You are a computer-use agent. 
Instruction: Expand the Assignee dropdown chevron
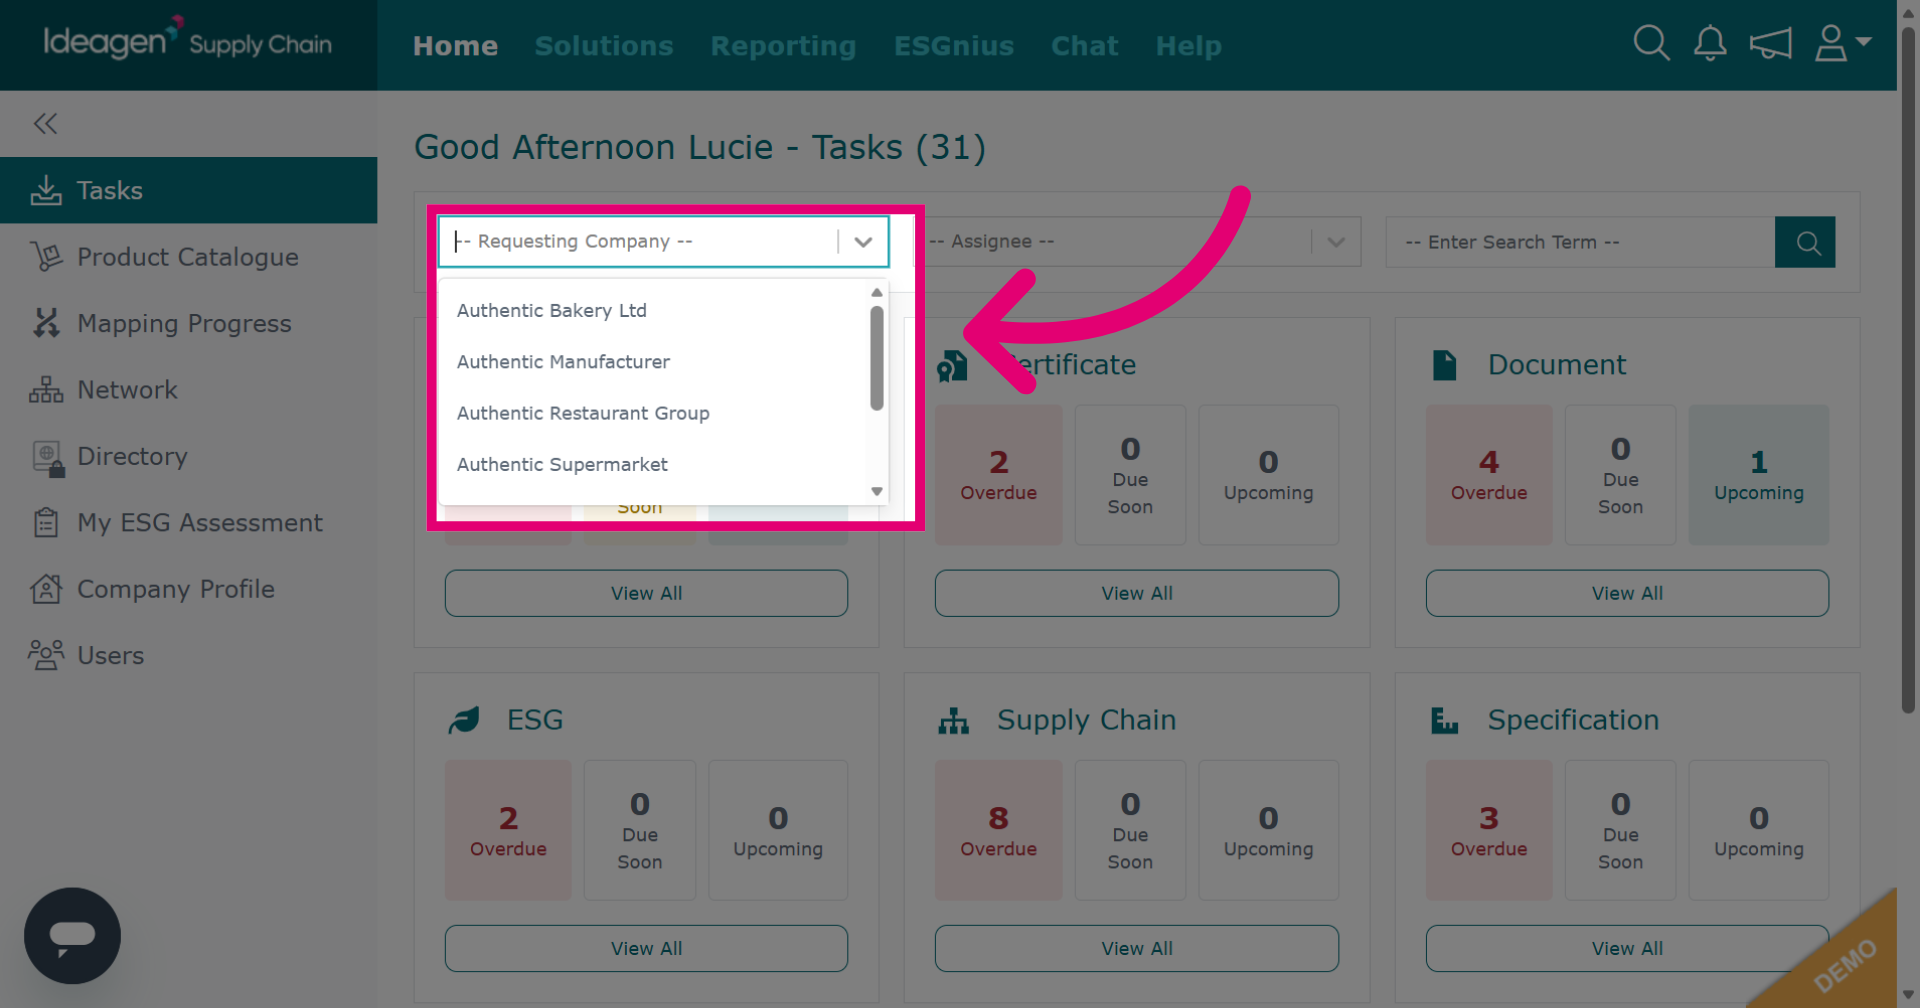point(1336,242)
